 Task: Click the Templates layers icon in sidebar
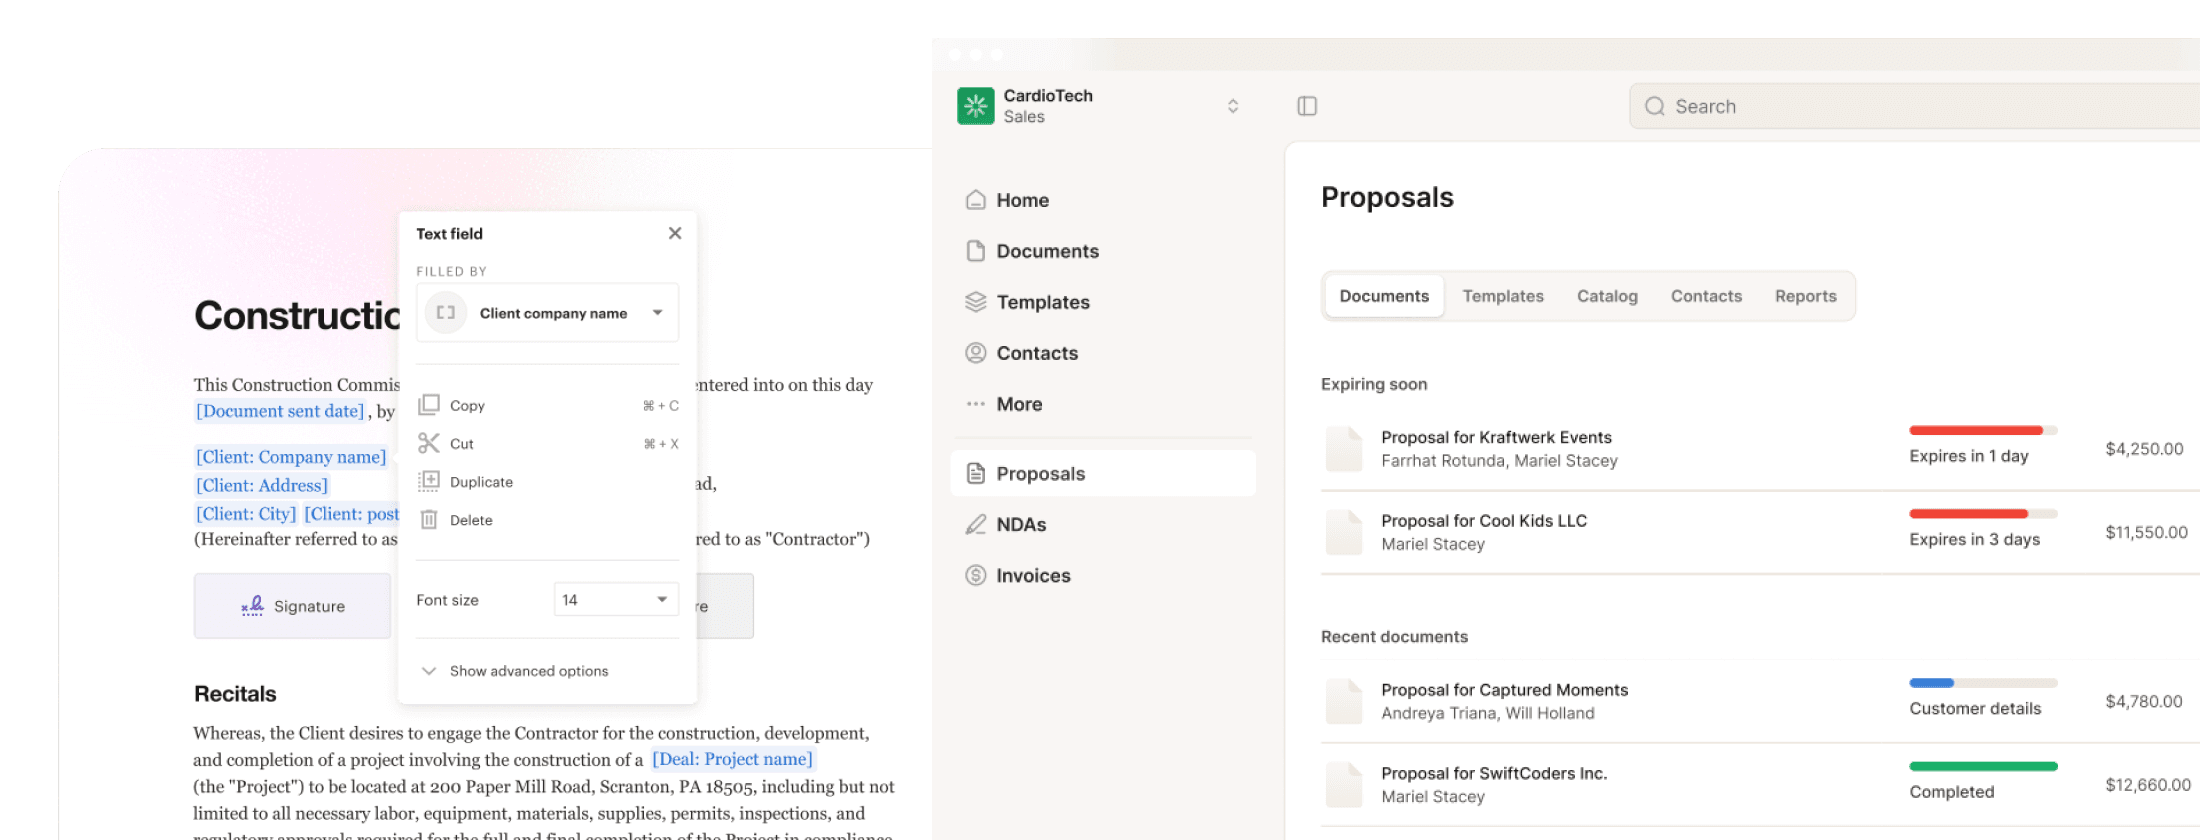(975, 302)
